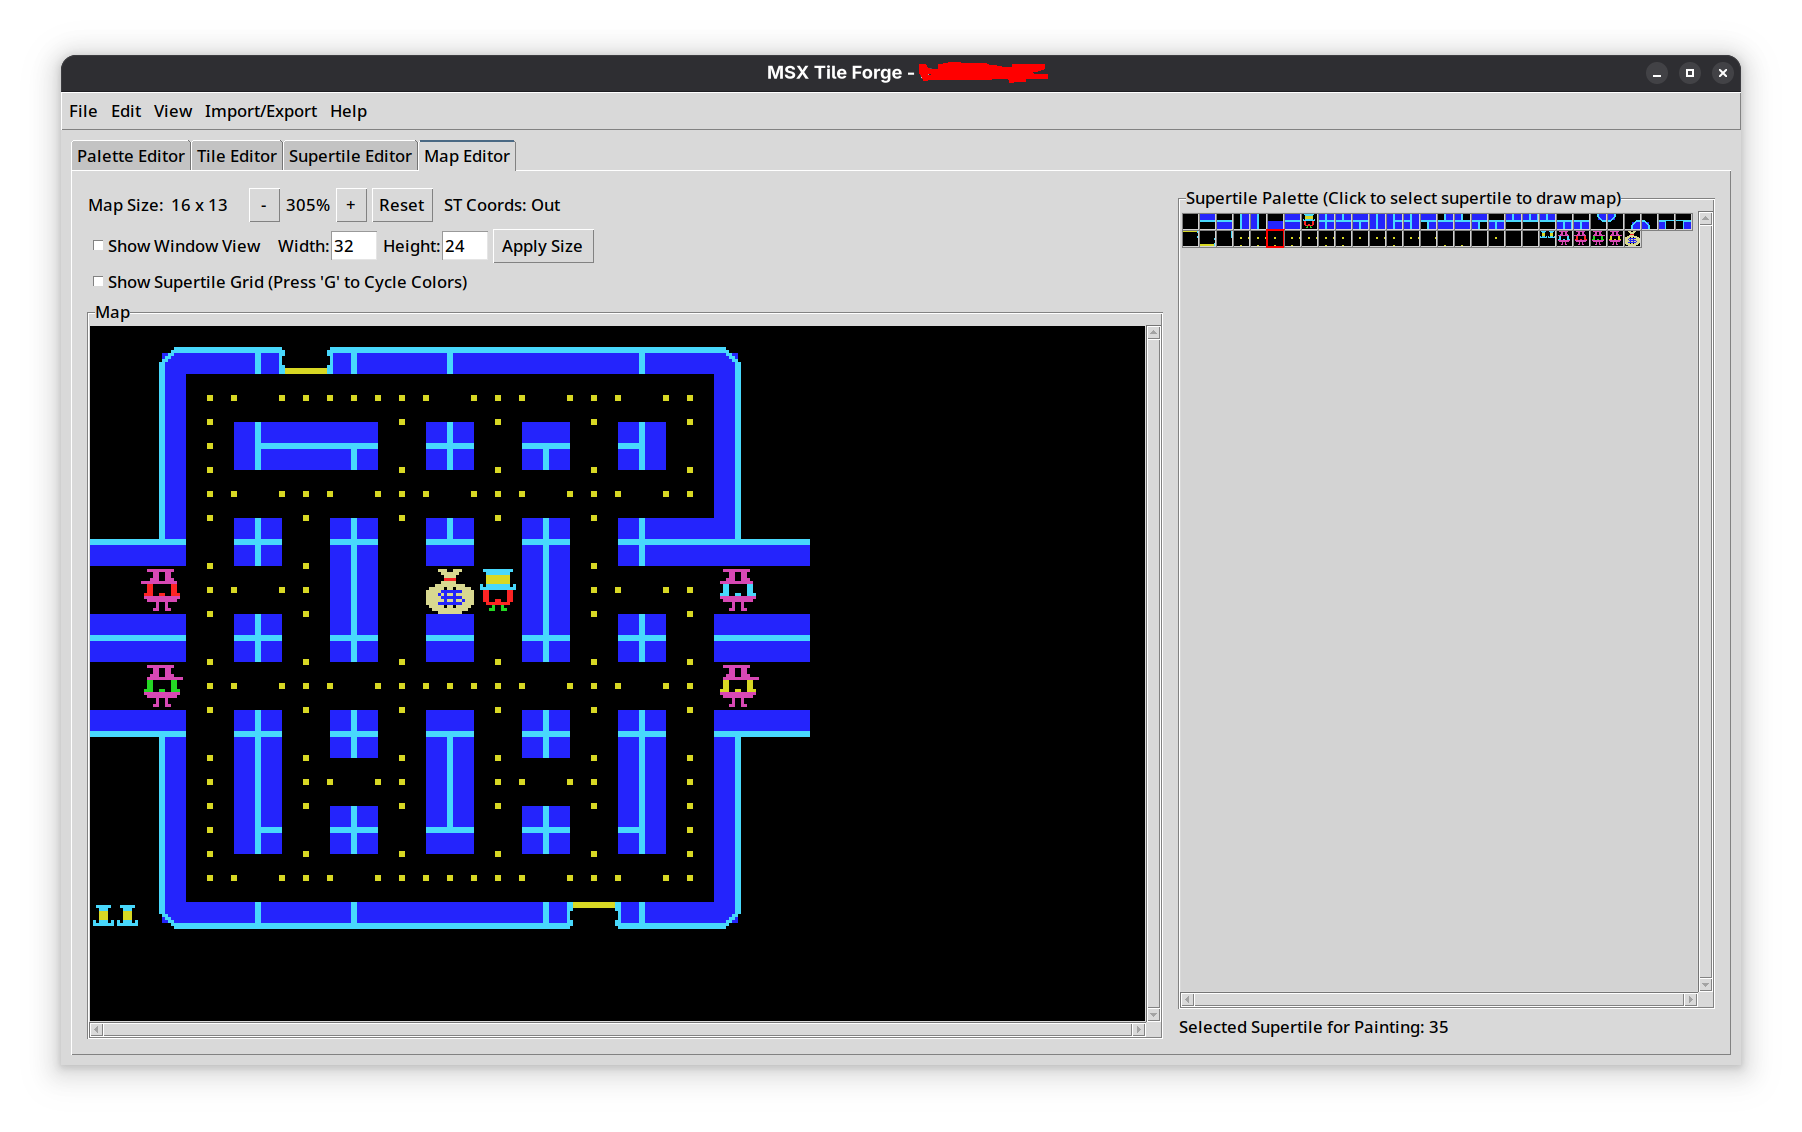Switch to the Tile Editor tab
This screenshot has width=1802, height=1132.
coord(237,156)
